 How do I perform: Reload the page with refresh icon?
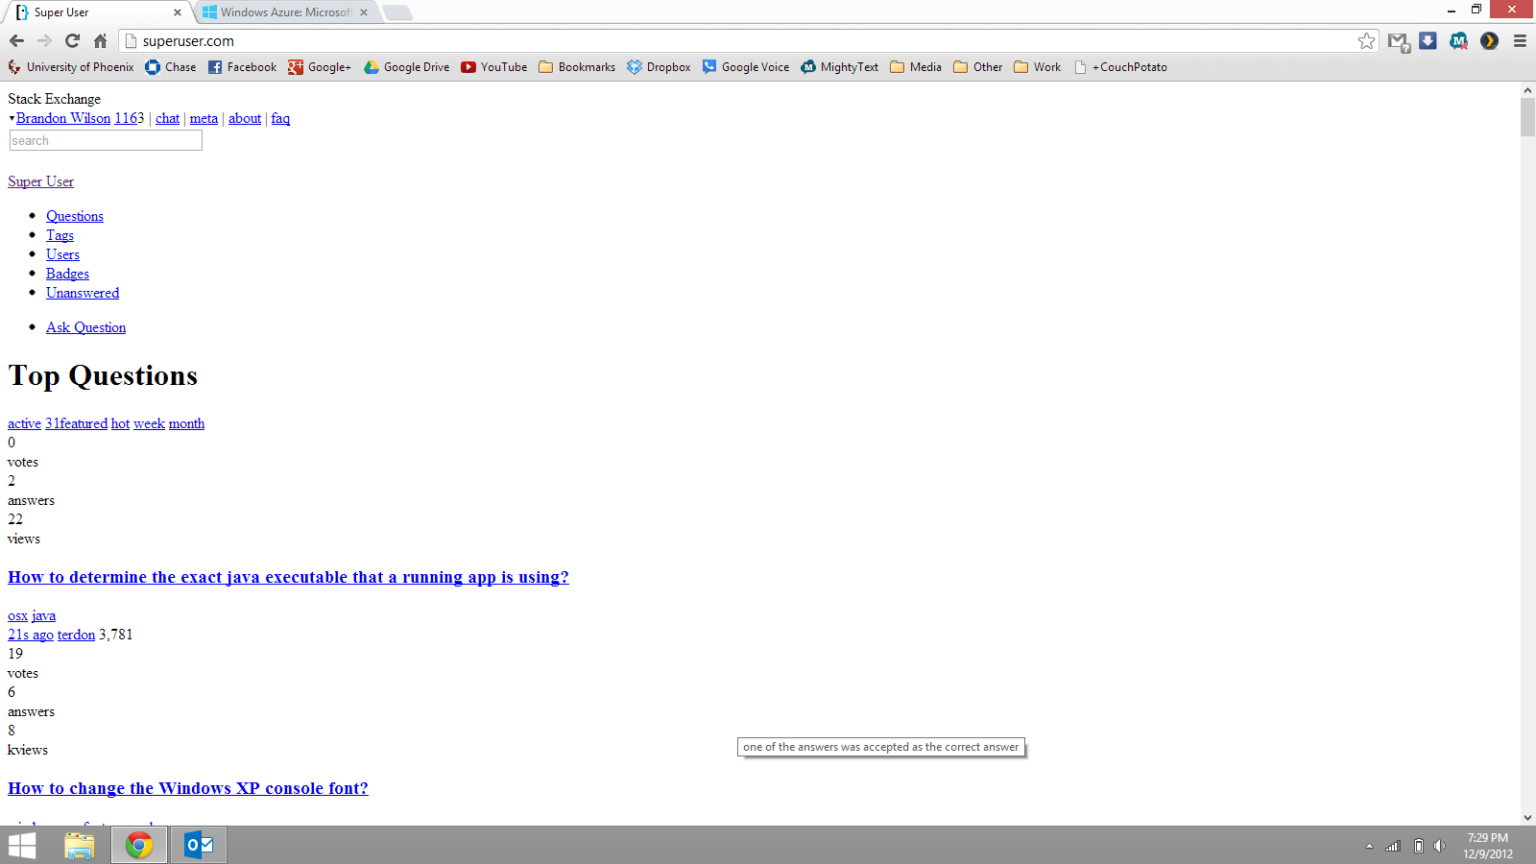(72, 41)
